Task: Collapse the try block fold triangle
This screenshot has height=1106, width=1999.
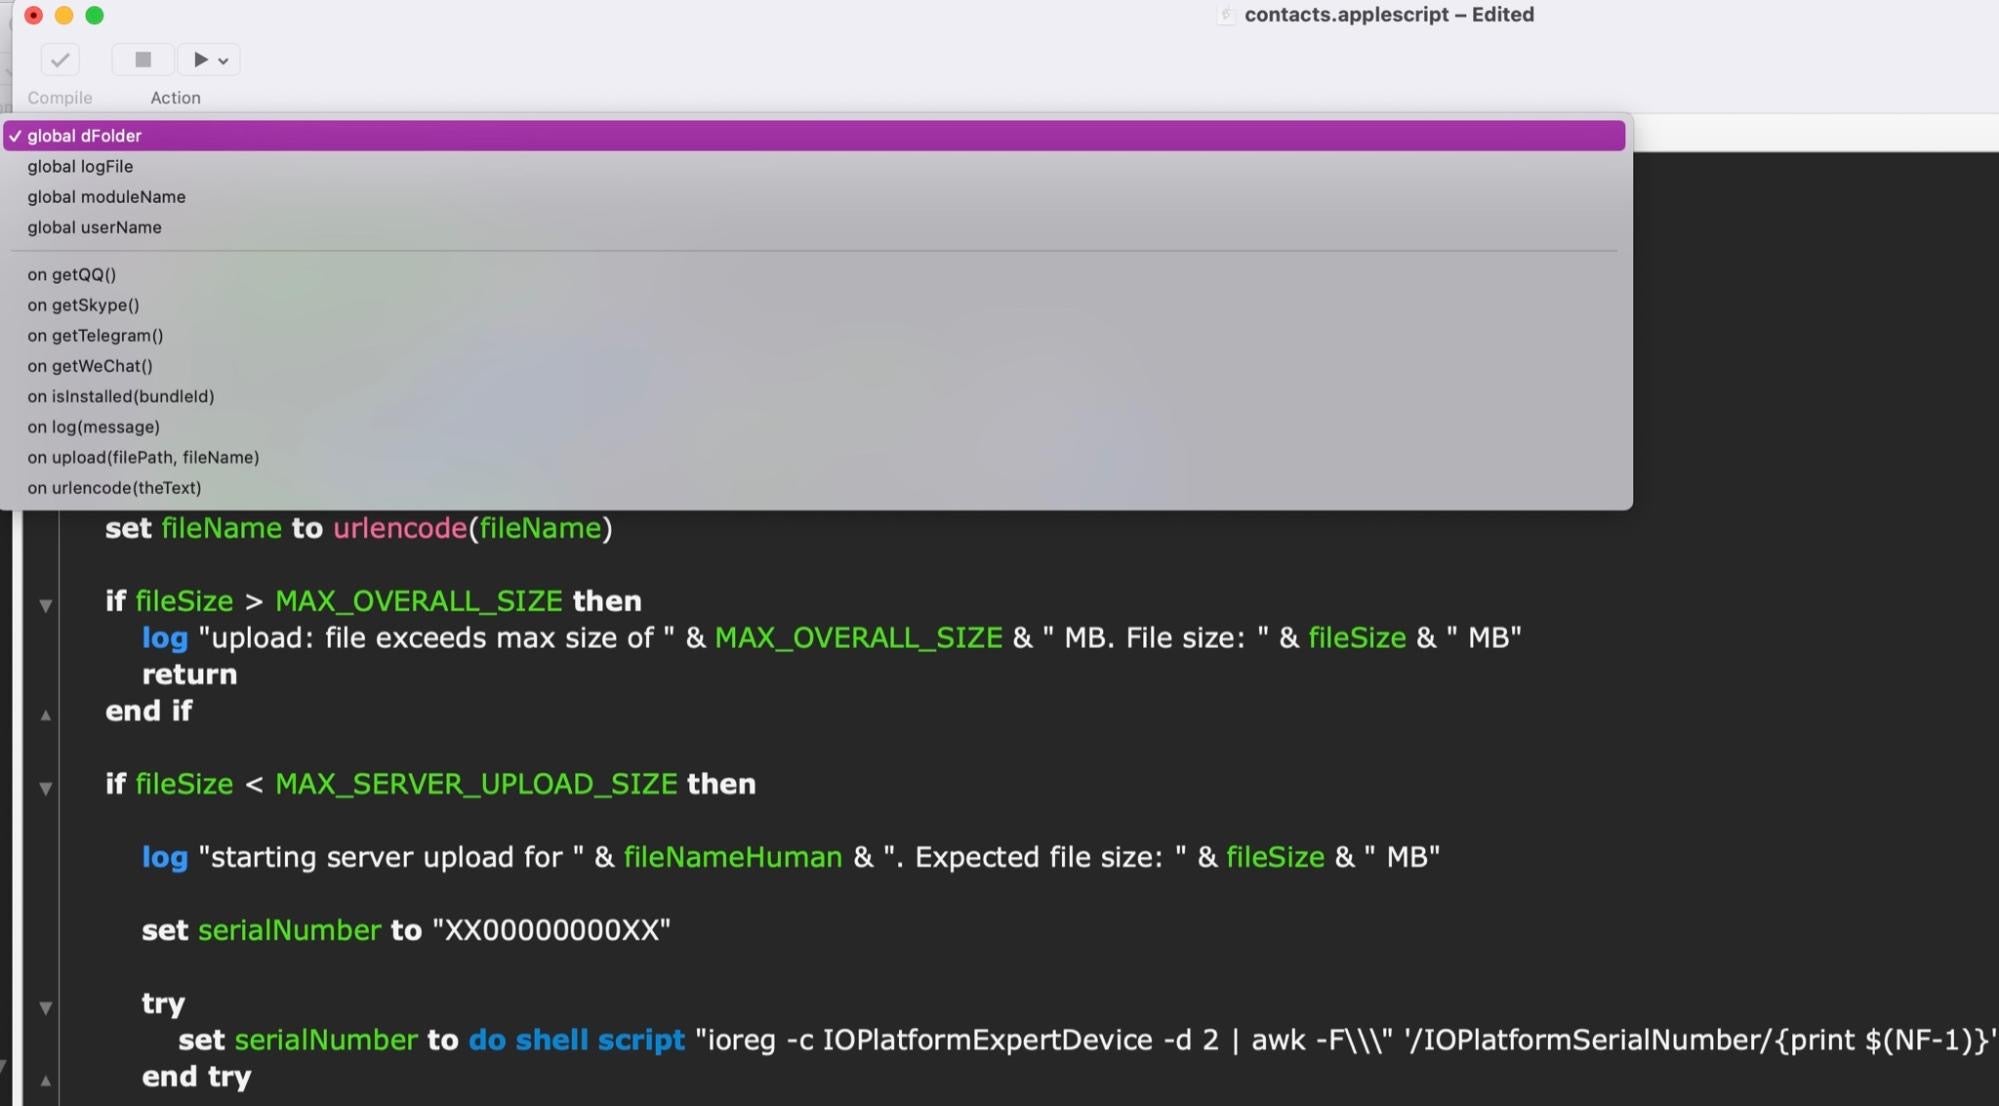Action: [x=45, y=1007]
